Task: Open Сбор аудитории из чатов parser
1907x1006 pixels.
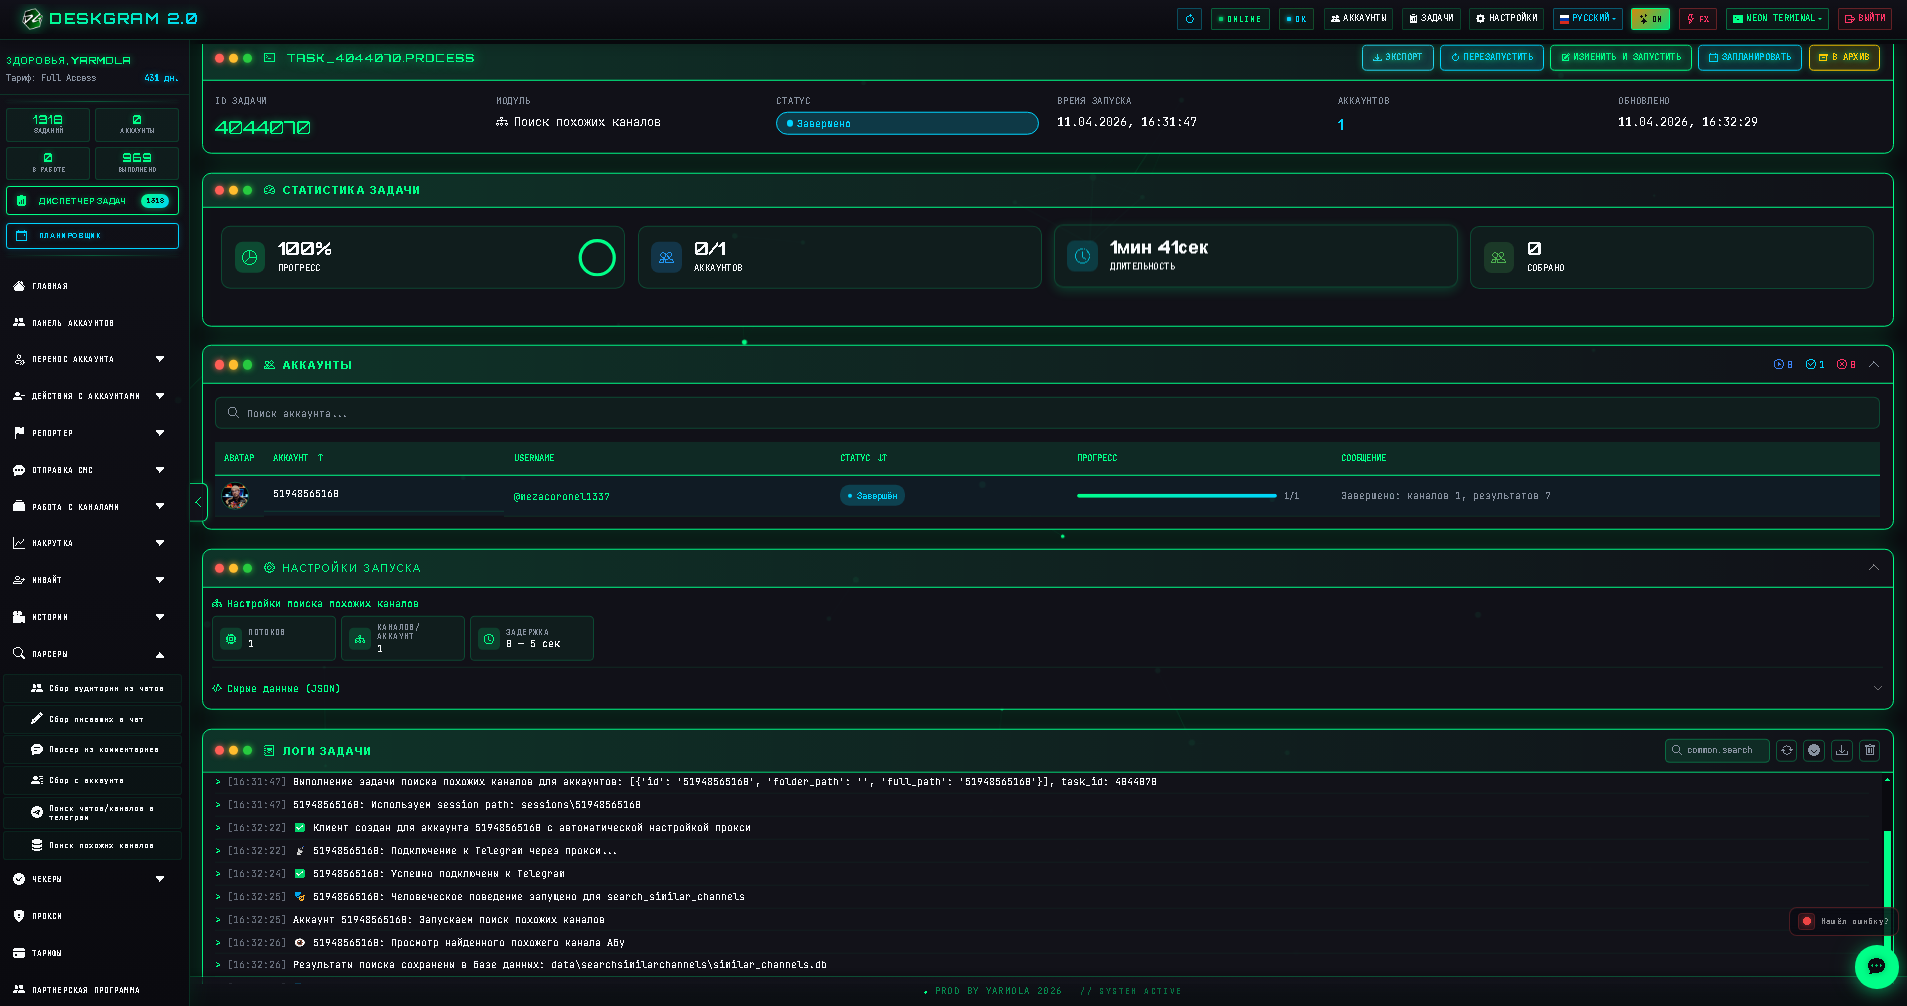Action: click(x=93, y=689)
